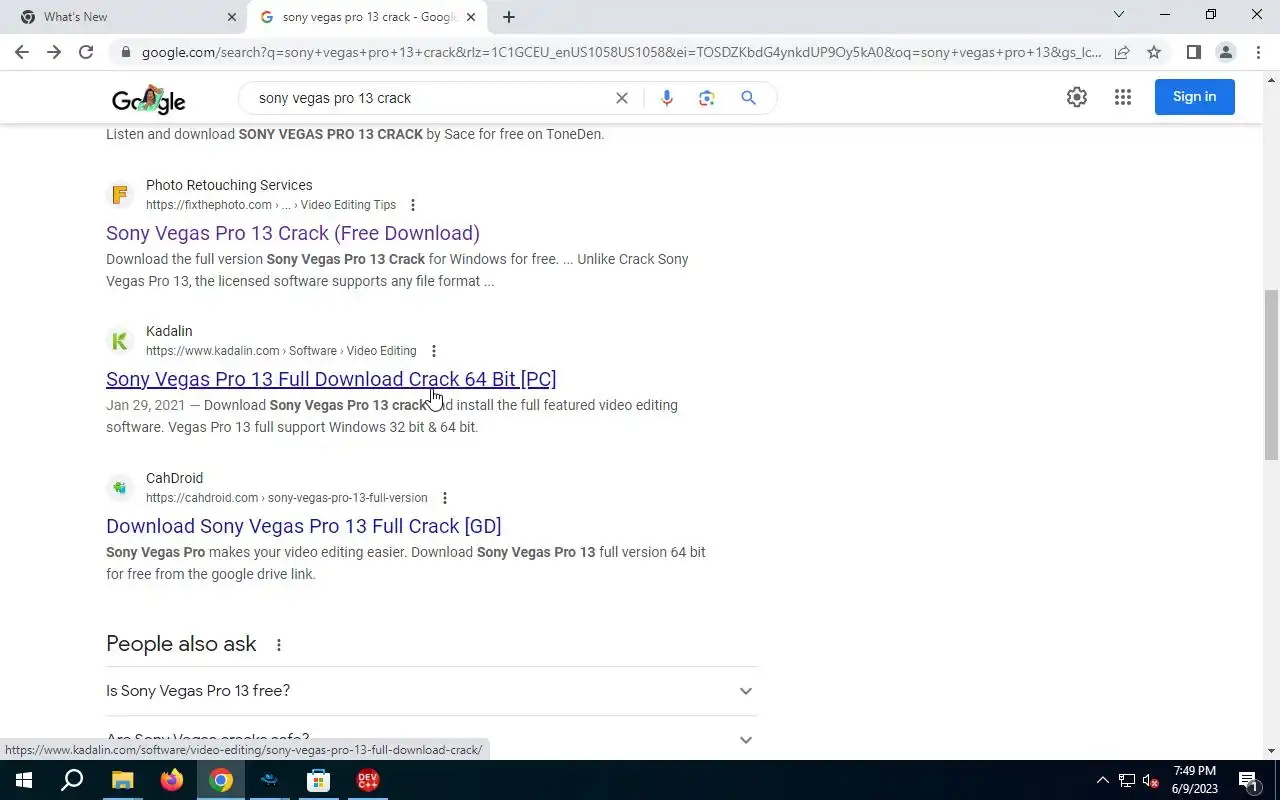1280x800 pixels.
Task: Open the Windows Start menu
Action: click(23, 780)
